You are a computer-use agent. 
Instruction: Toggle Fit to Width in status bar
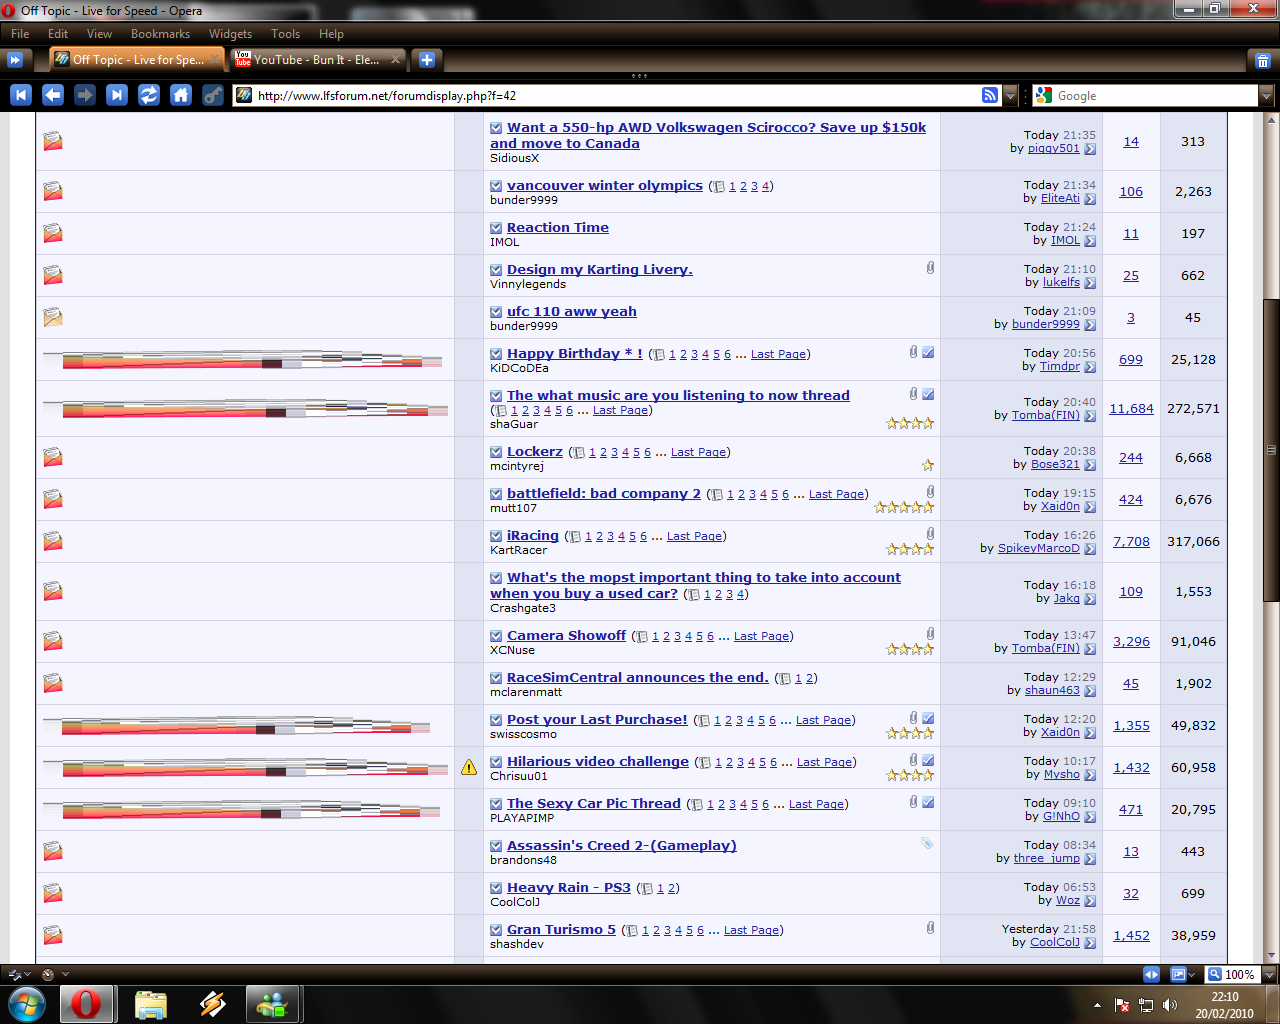tap(1151, 974)
